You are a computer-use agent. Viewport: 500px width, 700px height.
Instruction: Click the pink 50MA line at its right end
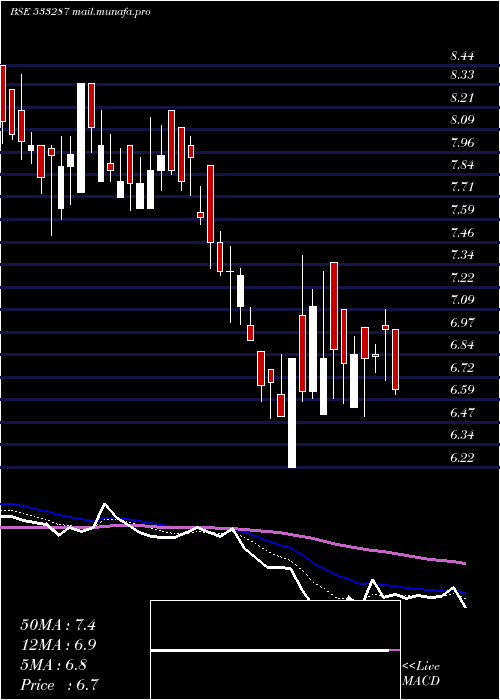(x=463, y=563)
